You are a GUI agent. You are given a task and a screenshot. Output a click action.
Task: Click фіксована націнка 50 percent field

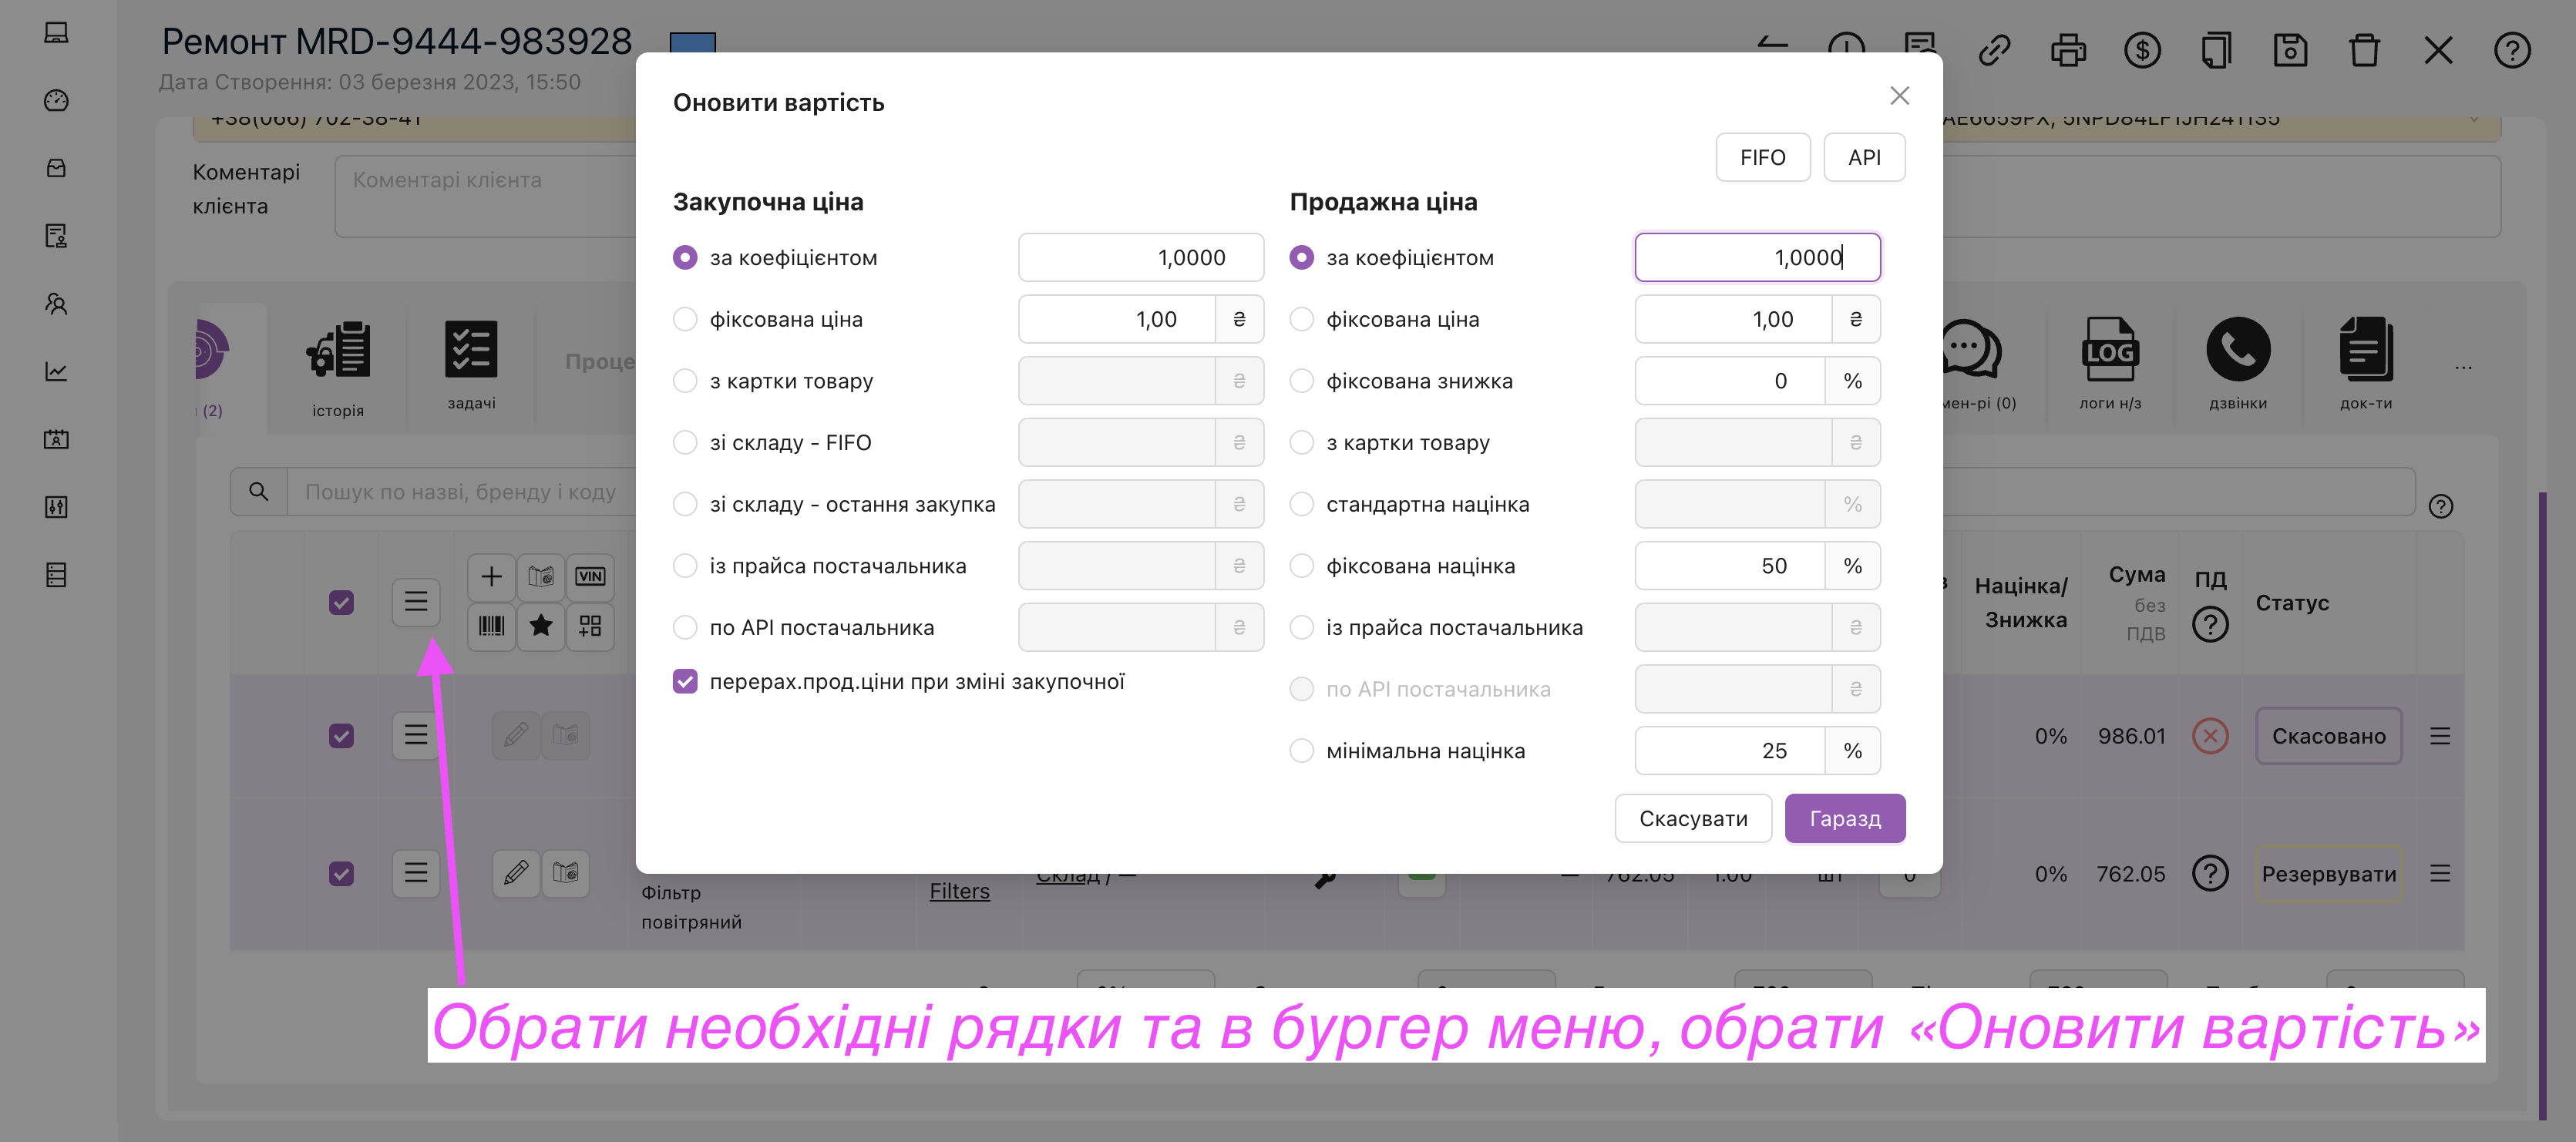(1730, 566)
